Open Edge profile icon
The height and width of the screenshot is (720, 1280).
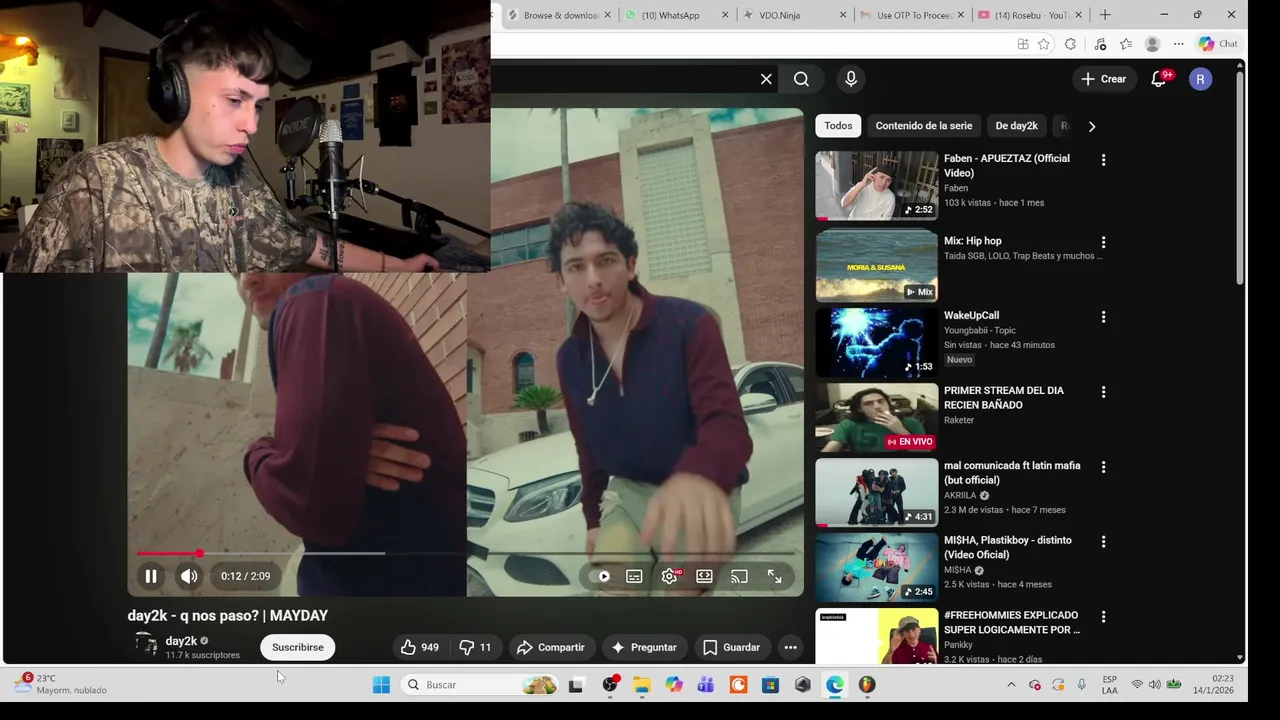pos(1152,44)
